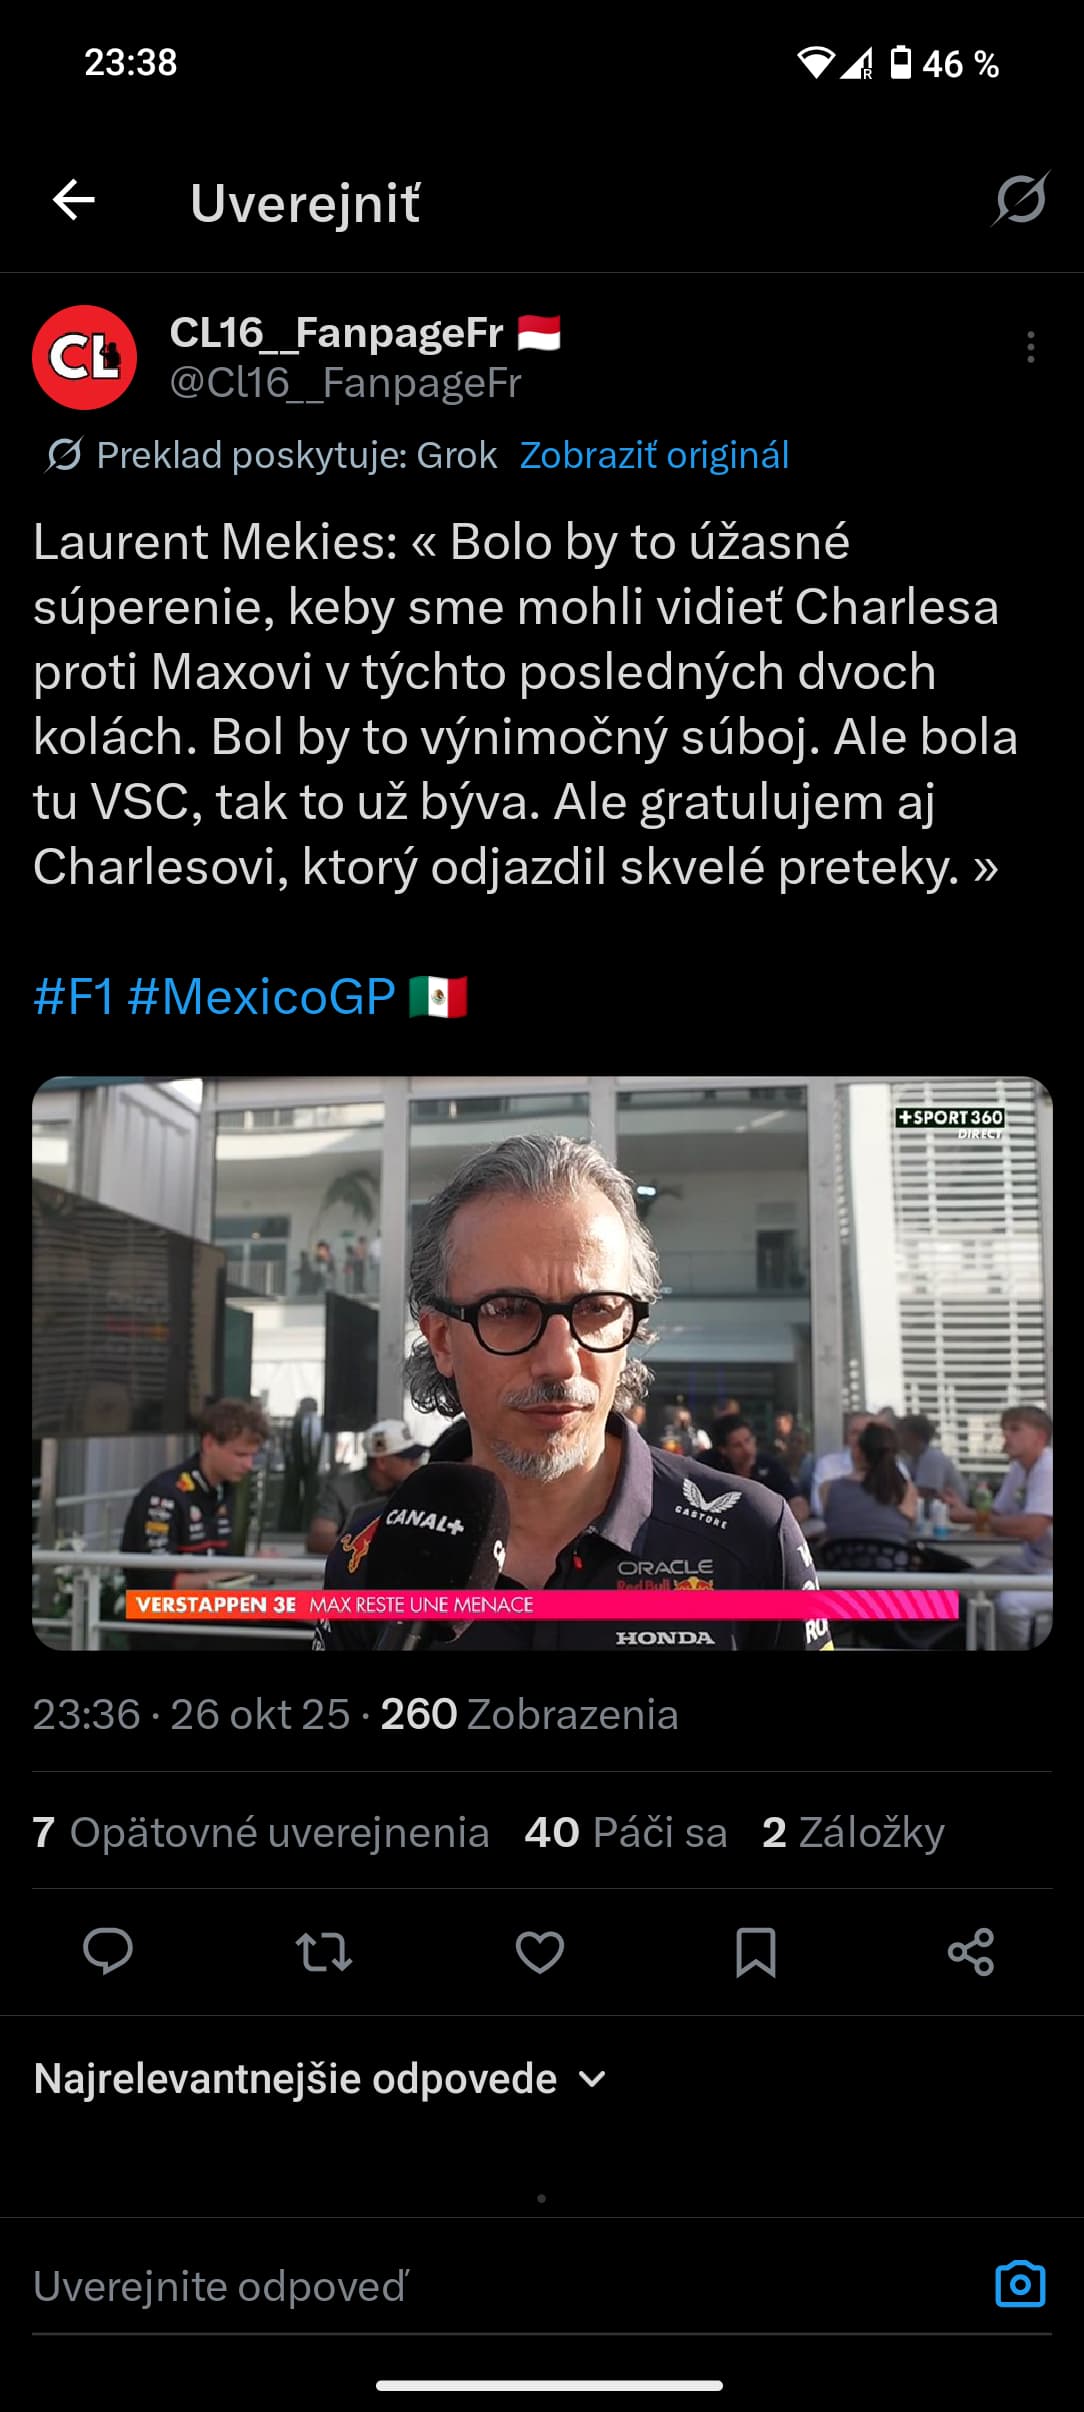Open the Laurent Mekies interview image
Screen dimensions: 1084x2412
click(x=542, y=1363)
